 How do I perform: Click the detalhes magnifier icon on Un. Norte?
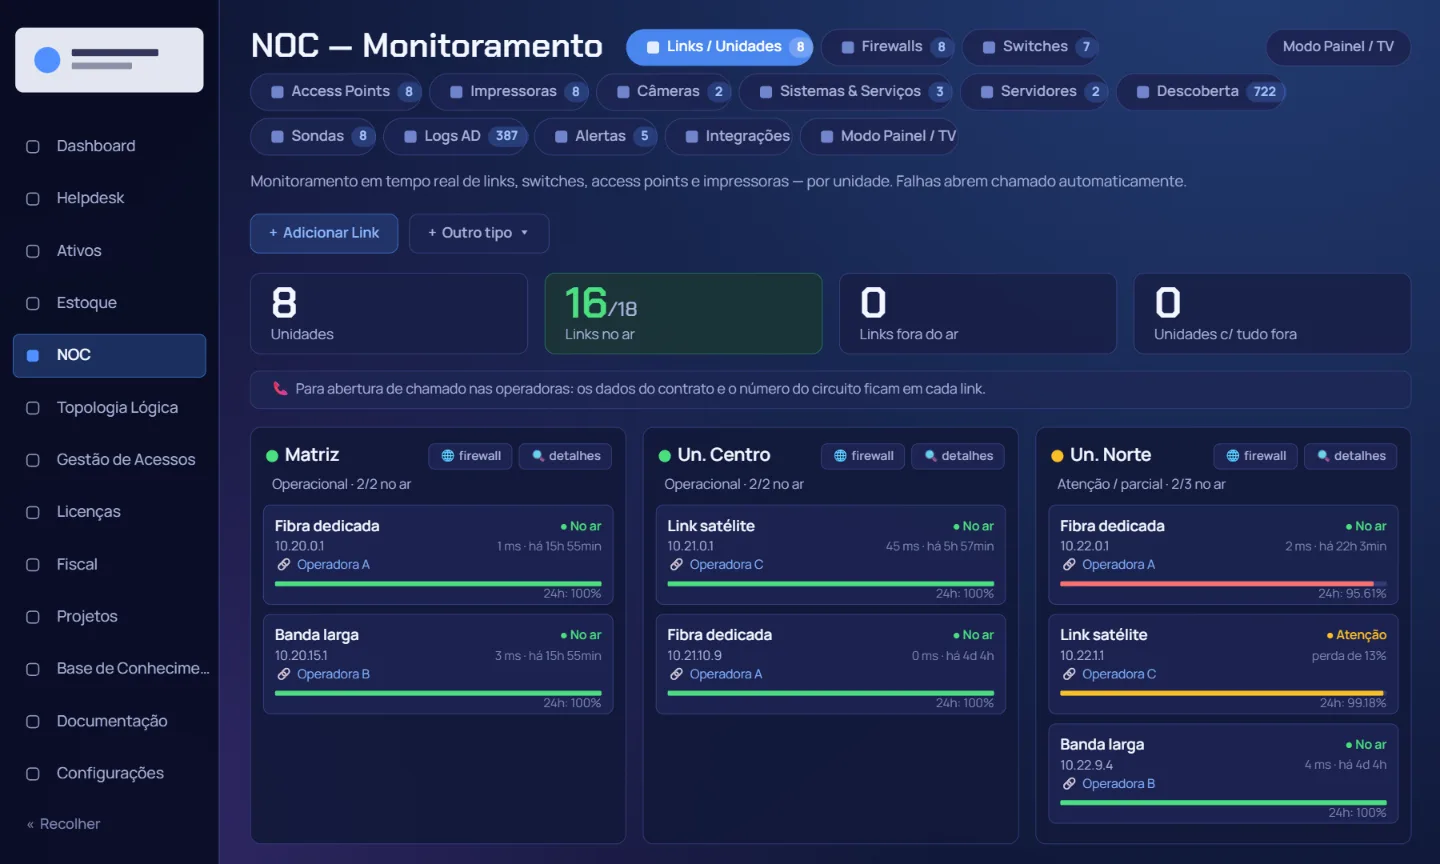[1323, 456]
